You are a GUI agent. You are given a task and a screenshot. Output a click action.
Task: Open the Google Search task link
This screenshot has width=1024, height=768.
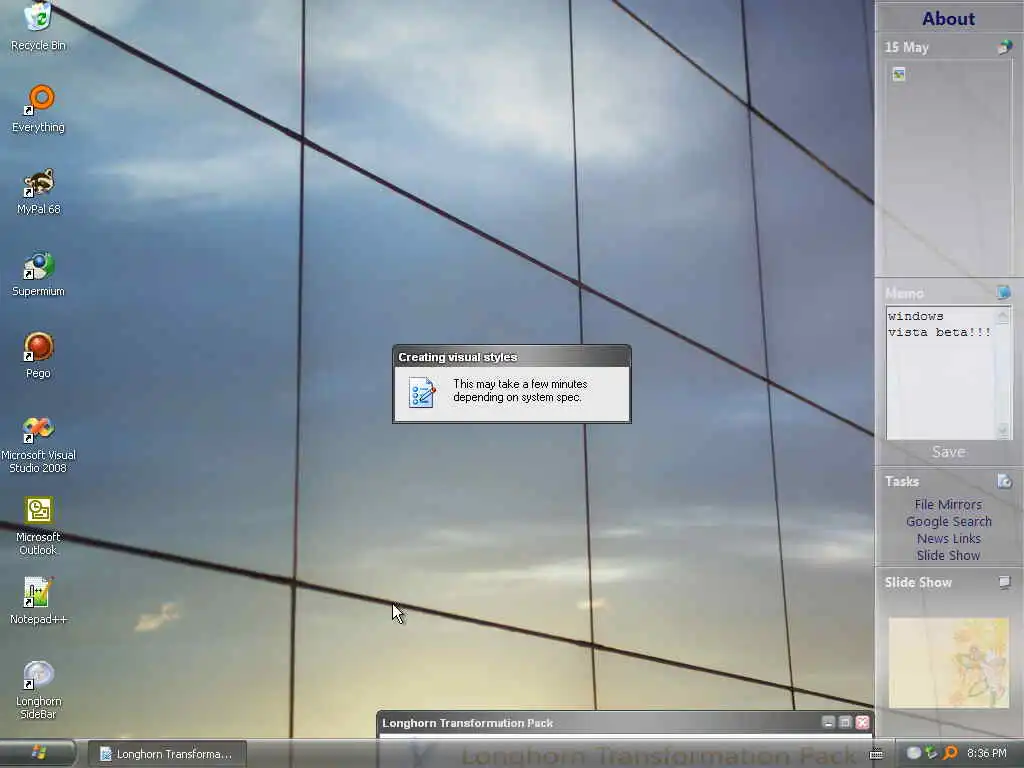pyautogui.click(x=948, y=521)
